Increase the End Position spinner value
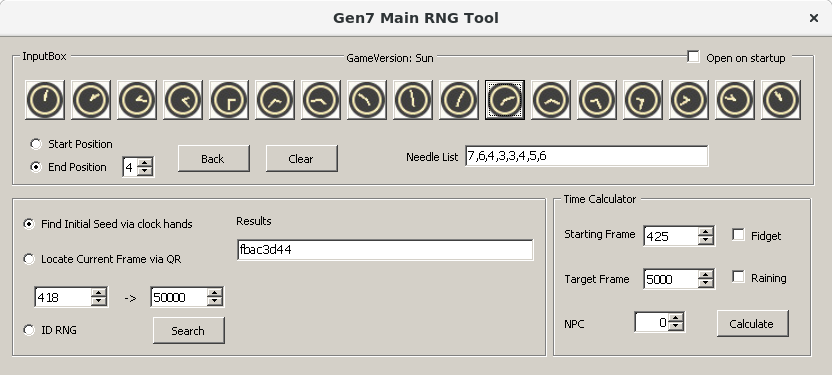Viewport: 832px width, 375px height. point(145,162)
